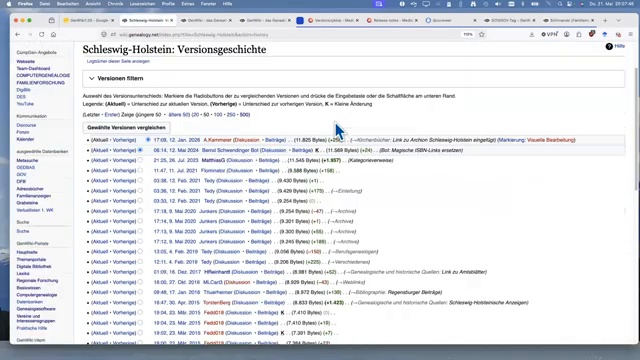This screenshot has width=640, height=360.
Task: Close the Schleswig-Holstein tab
Action: [x=171, y=20]
